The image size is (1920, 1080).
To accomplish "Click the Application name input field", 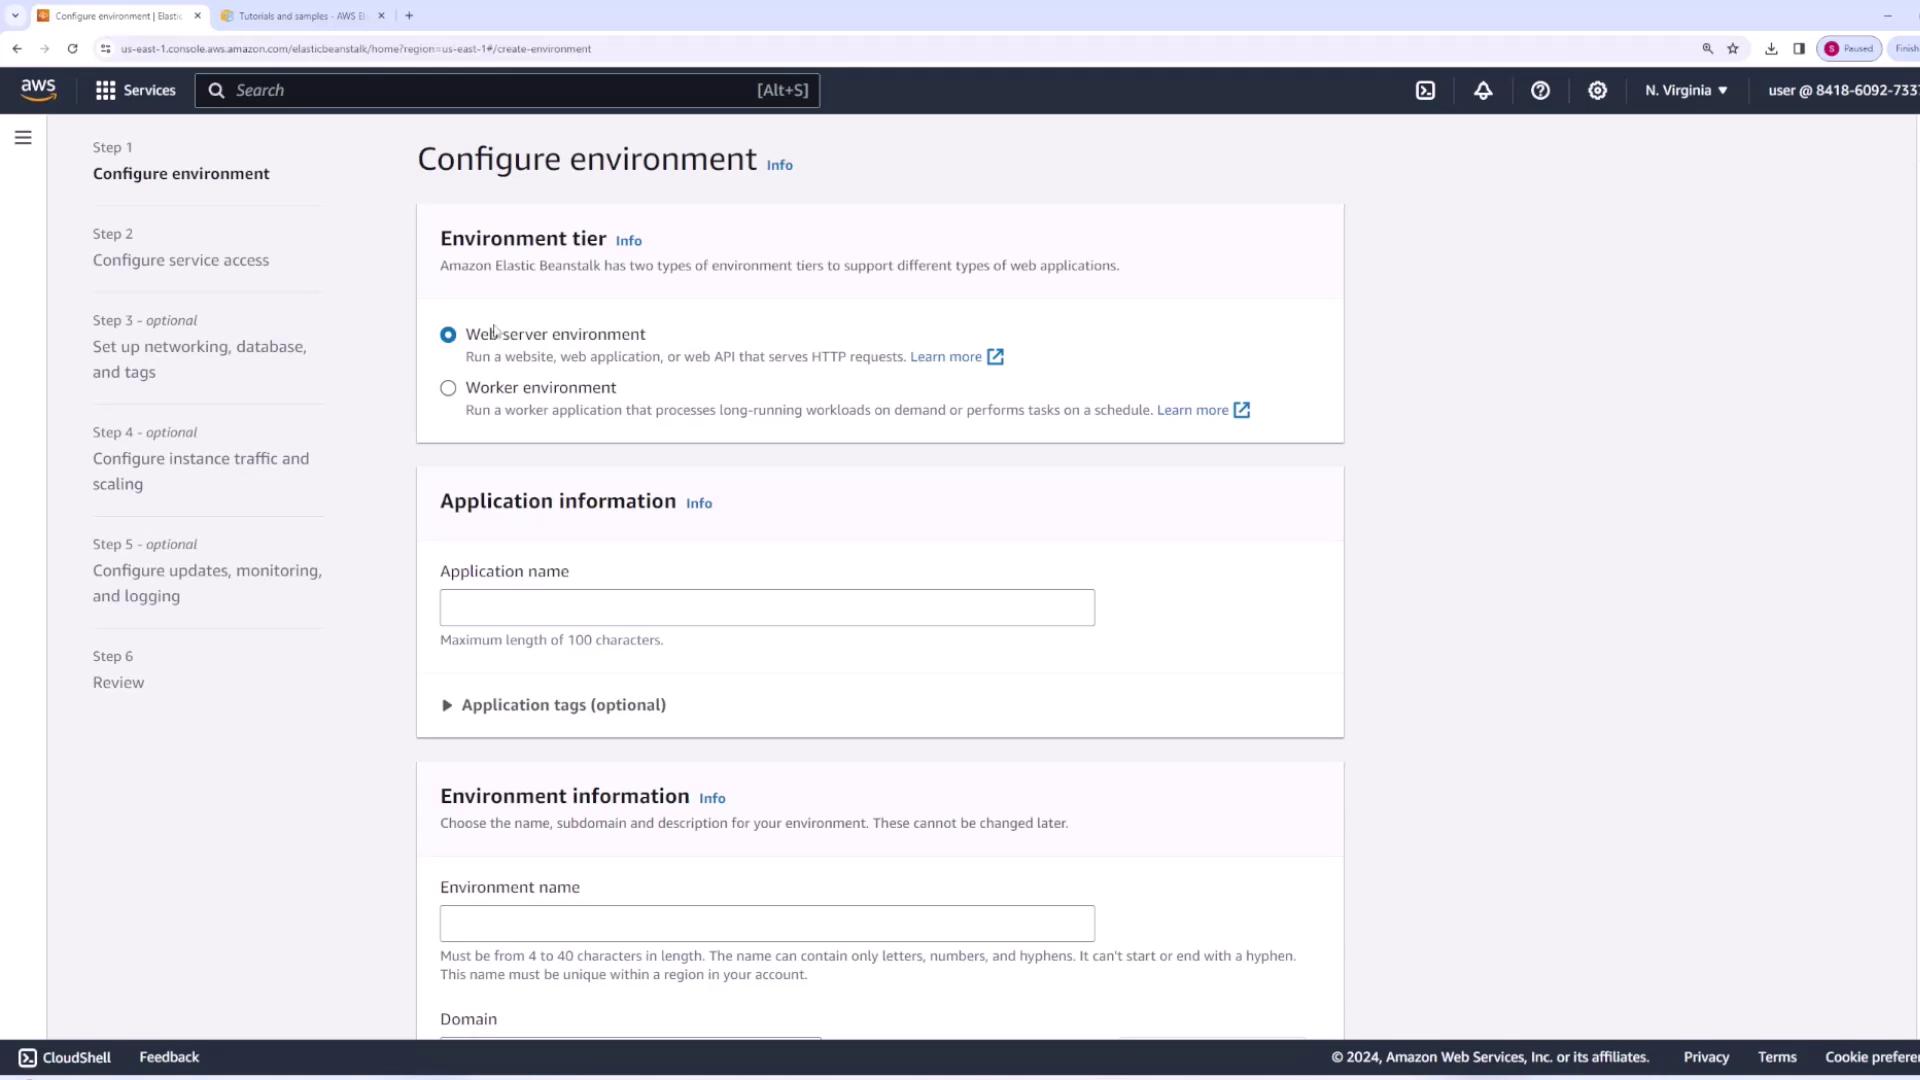I will click(767, 608).
